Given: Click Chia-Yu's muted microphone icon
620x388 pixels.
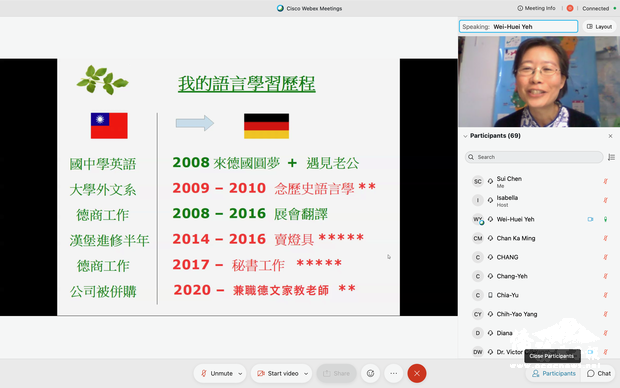Looking at the screenshot, I should coord(605,295).
